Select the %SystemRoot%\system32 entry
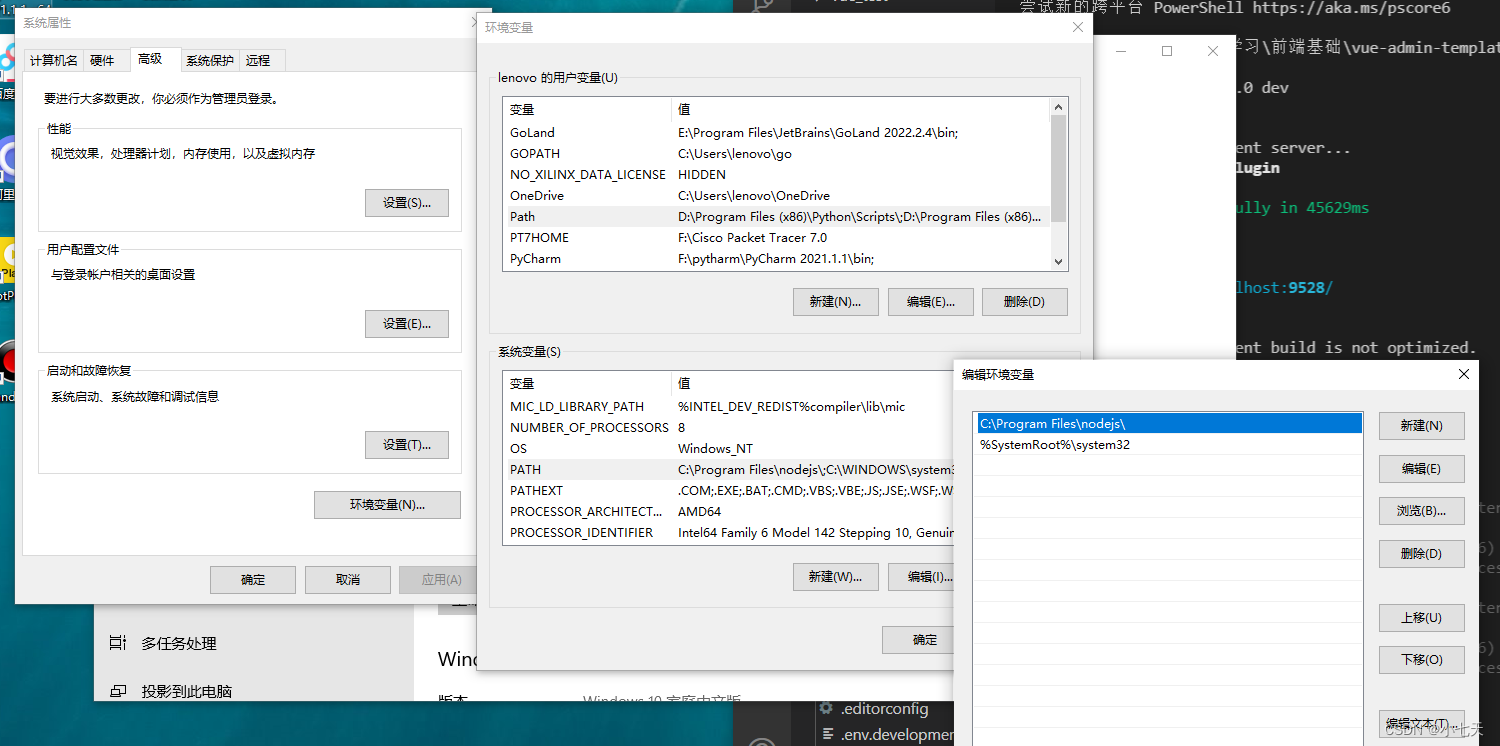 coord(1169,445)
